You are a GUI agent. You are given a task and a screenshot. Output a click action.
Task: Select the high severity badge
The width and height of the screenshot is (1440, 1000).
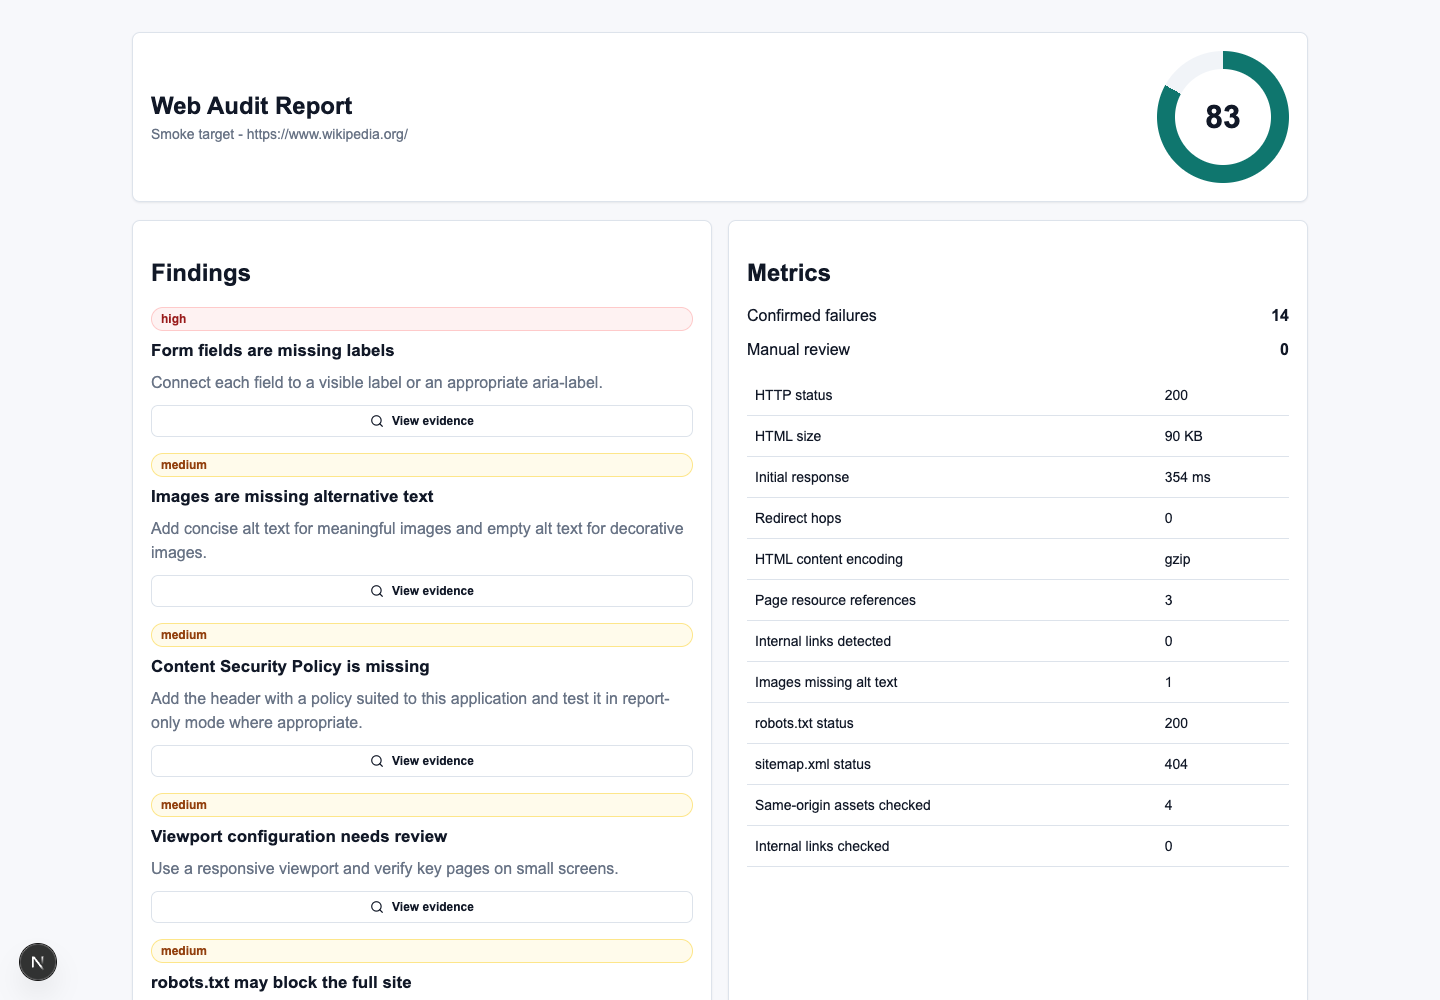pyautogui.click(x=422, y=319)
